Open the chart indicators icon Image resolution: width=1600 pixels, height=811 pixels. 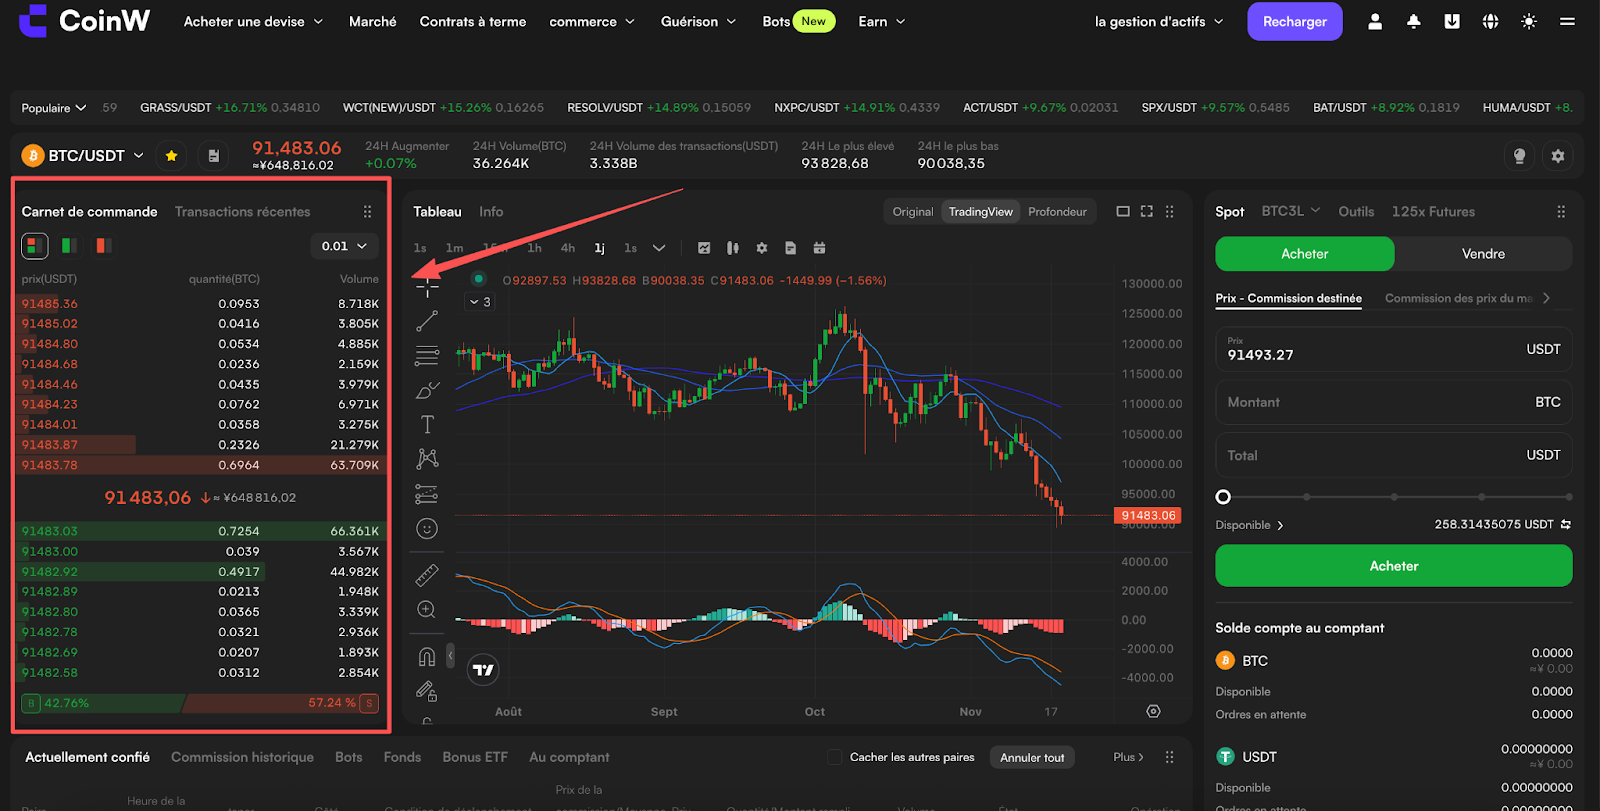point(704,248)
